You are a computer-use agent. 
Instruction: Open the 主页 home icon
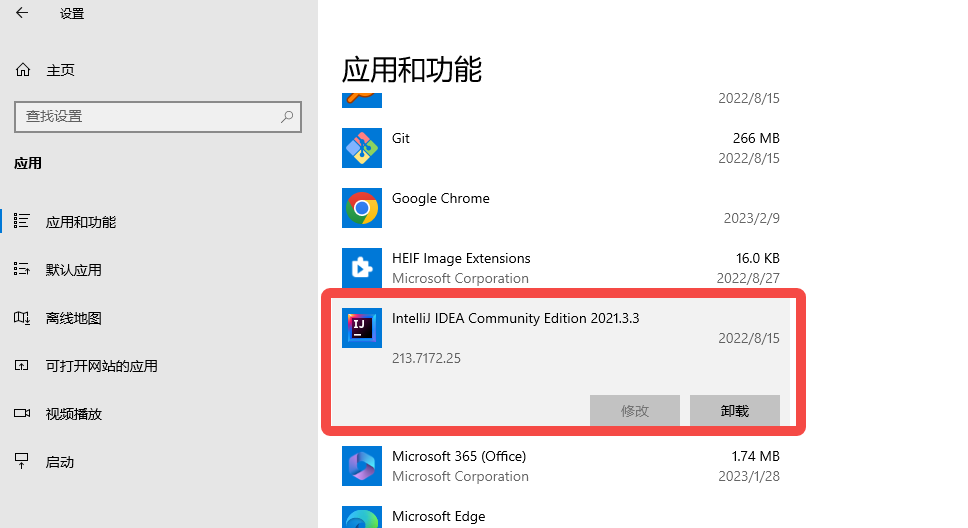[23, 70]
